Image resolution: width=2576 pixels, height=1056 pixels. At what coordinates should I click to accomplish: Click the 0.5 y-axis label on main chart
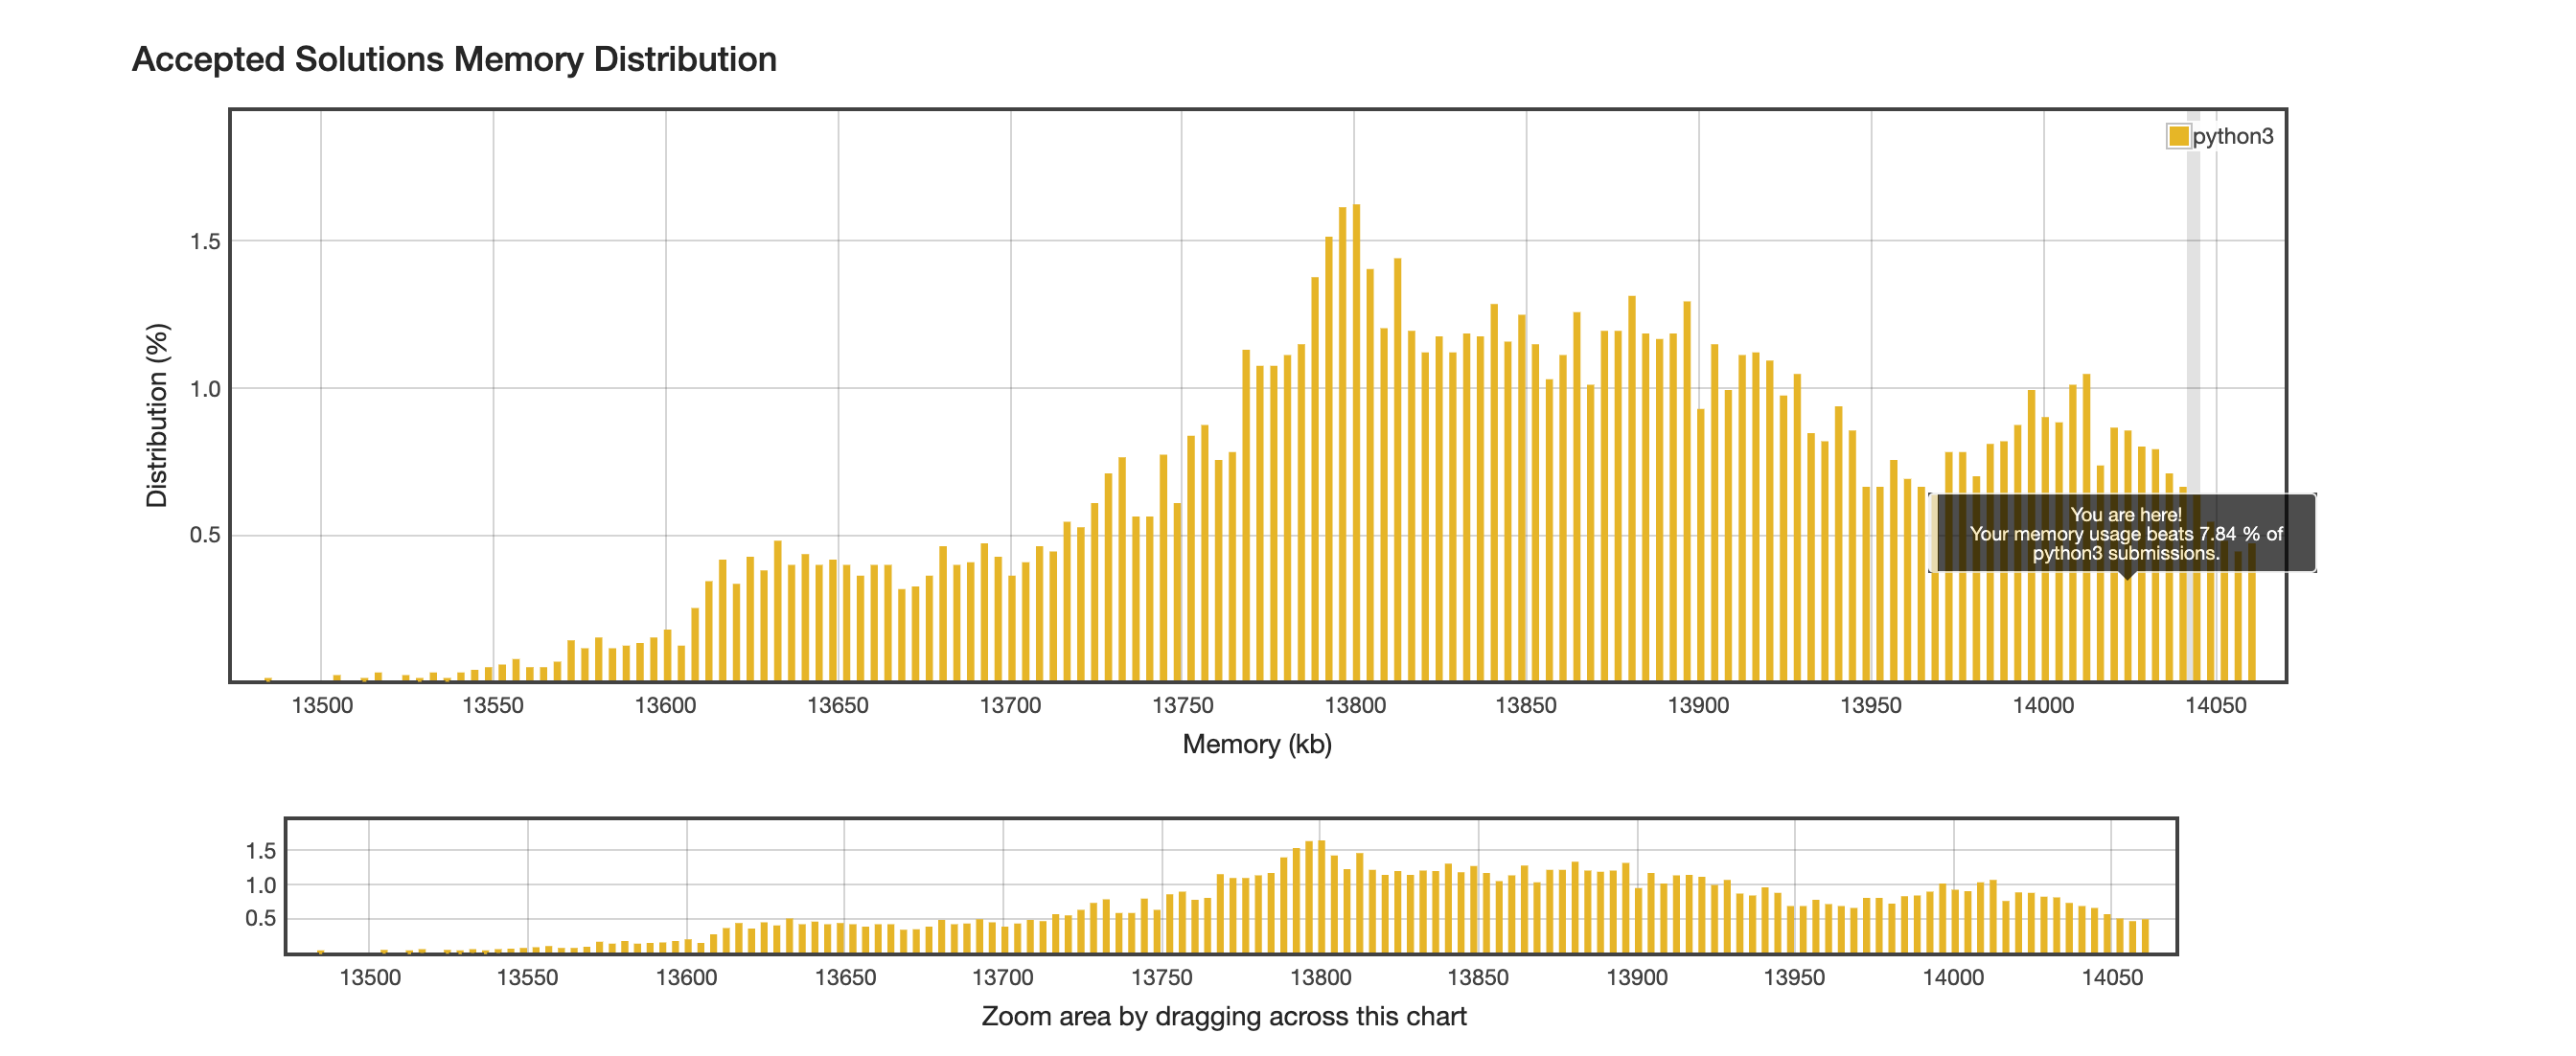coord(205,536)
